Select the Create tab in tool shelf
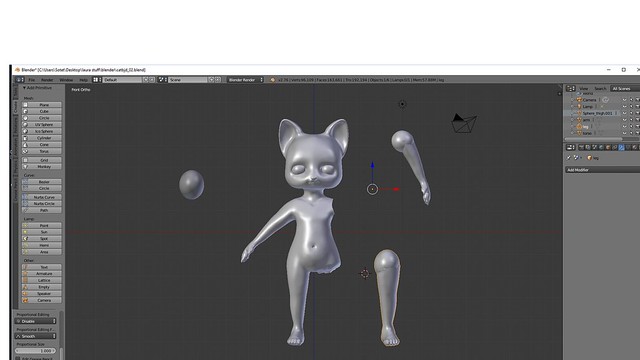Viewport: 640px width, 360px height. 16,108
